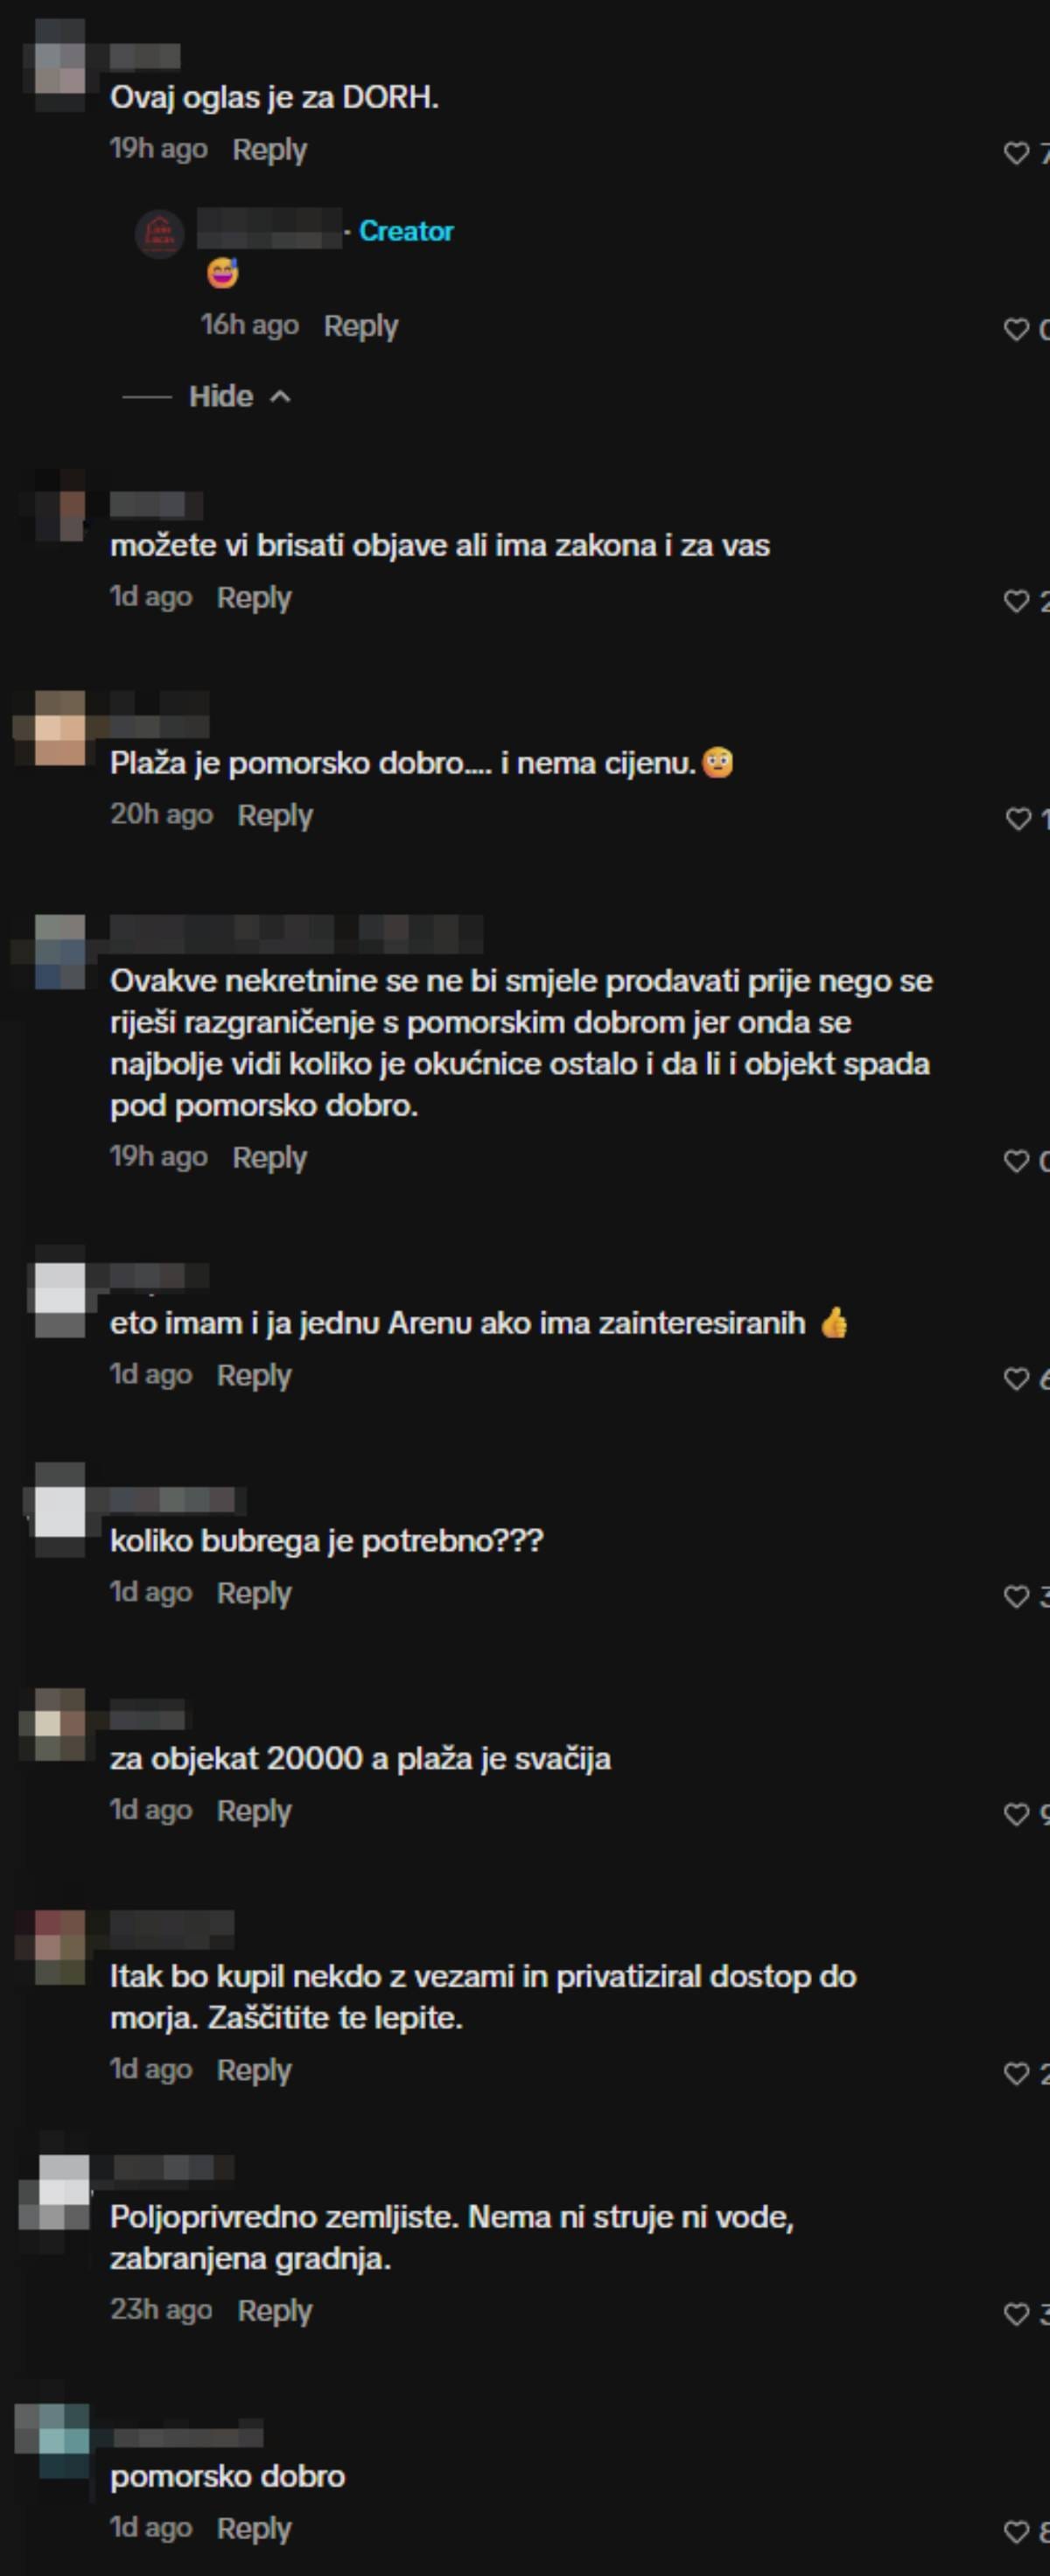Viewport: 1050px width, 2576px height.
Task: Reply to "koliko bubrega je potrebno???"
Action: coord(254,1593)
